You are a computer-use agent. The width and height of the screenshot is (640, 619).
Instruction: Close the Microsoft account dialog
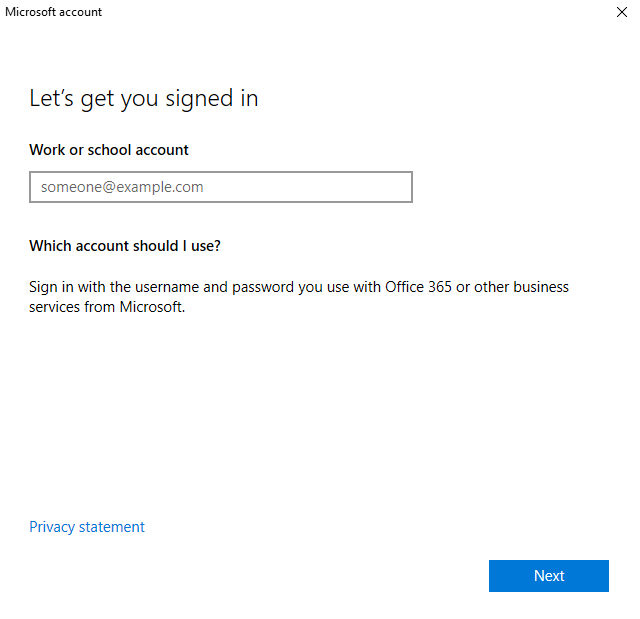pos(621,12)
